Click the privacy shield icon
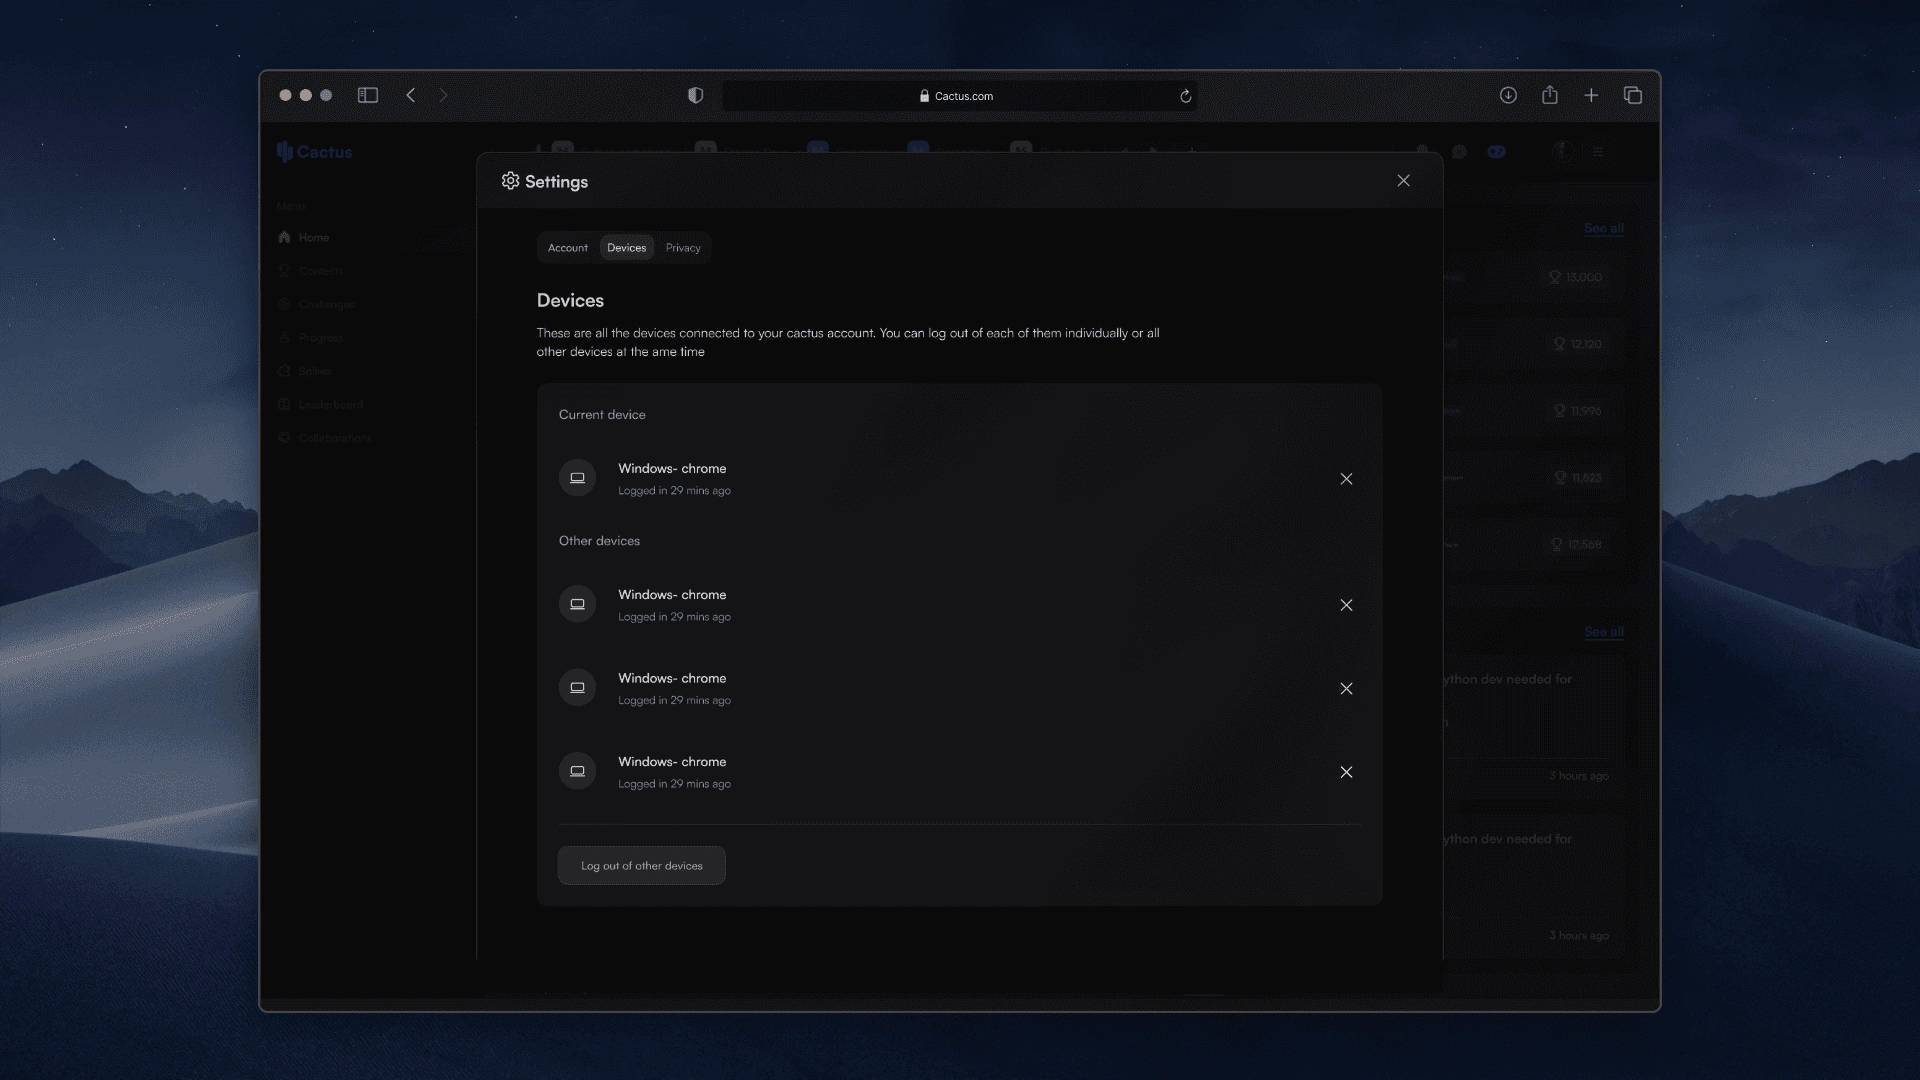Viewport: 1920px width, 1080px height. coord(696,96)
